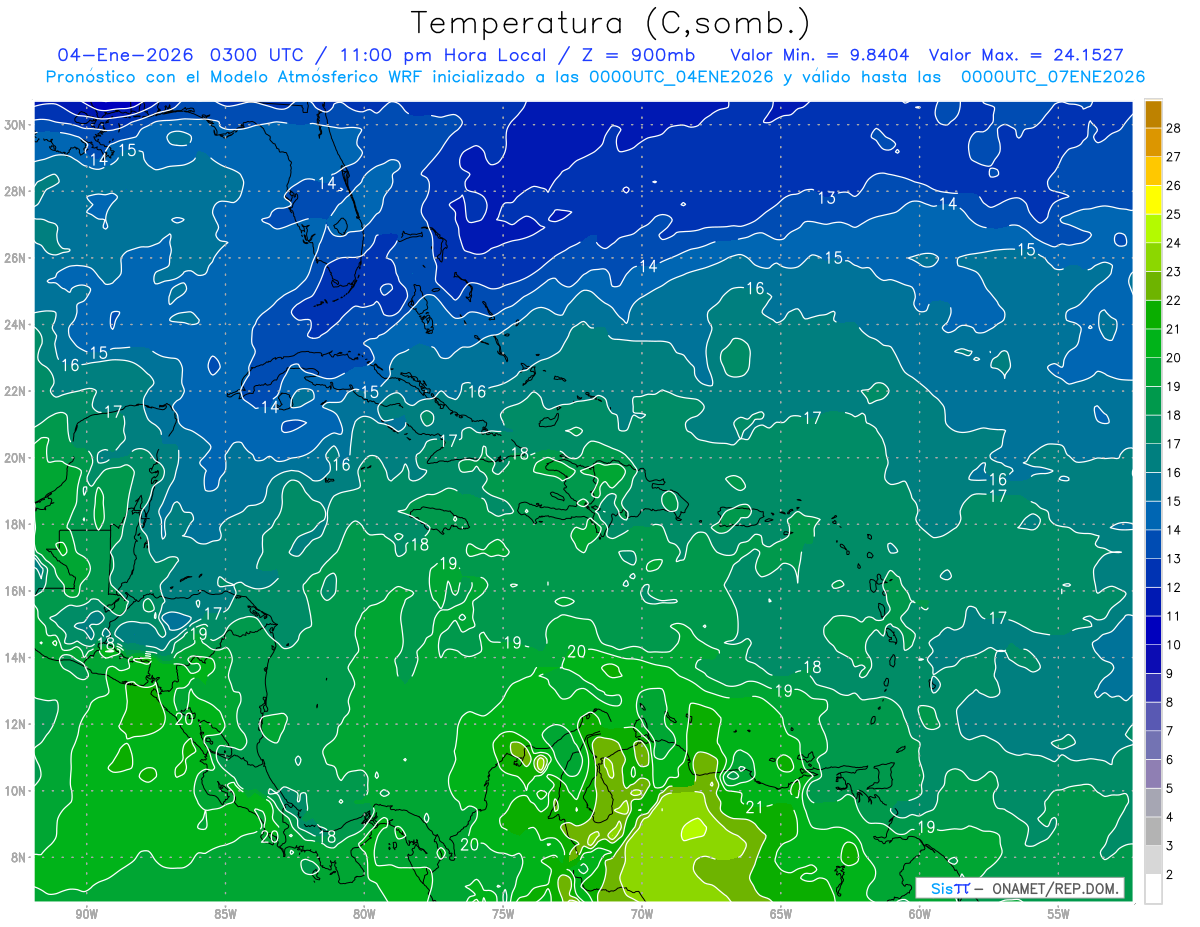
Task: Click the 70W longitude axis label
Action: click(x=642, y=914)
